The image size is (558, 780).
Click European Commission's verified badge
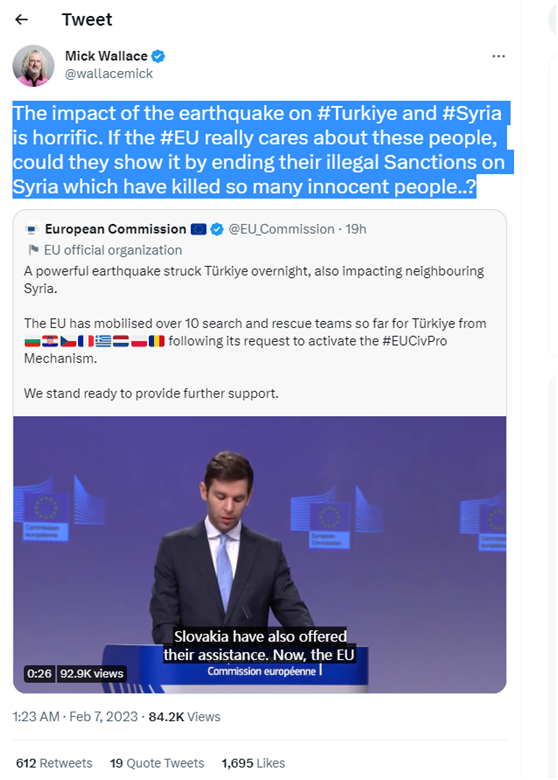pos(217,229)
